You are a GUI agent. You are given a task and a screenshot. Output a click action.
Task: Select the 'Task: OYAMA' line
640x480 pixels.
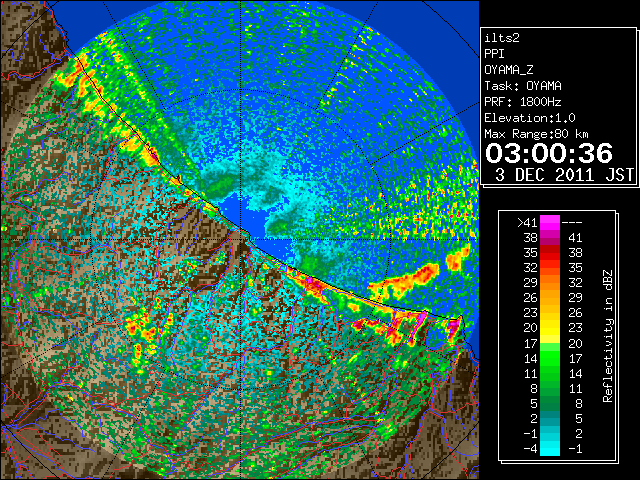523,86
